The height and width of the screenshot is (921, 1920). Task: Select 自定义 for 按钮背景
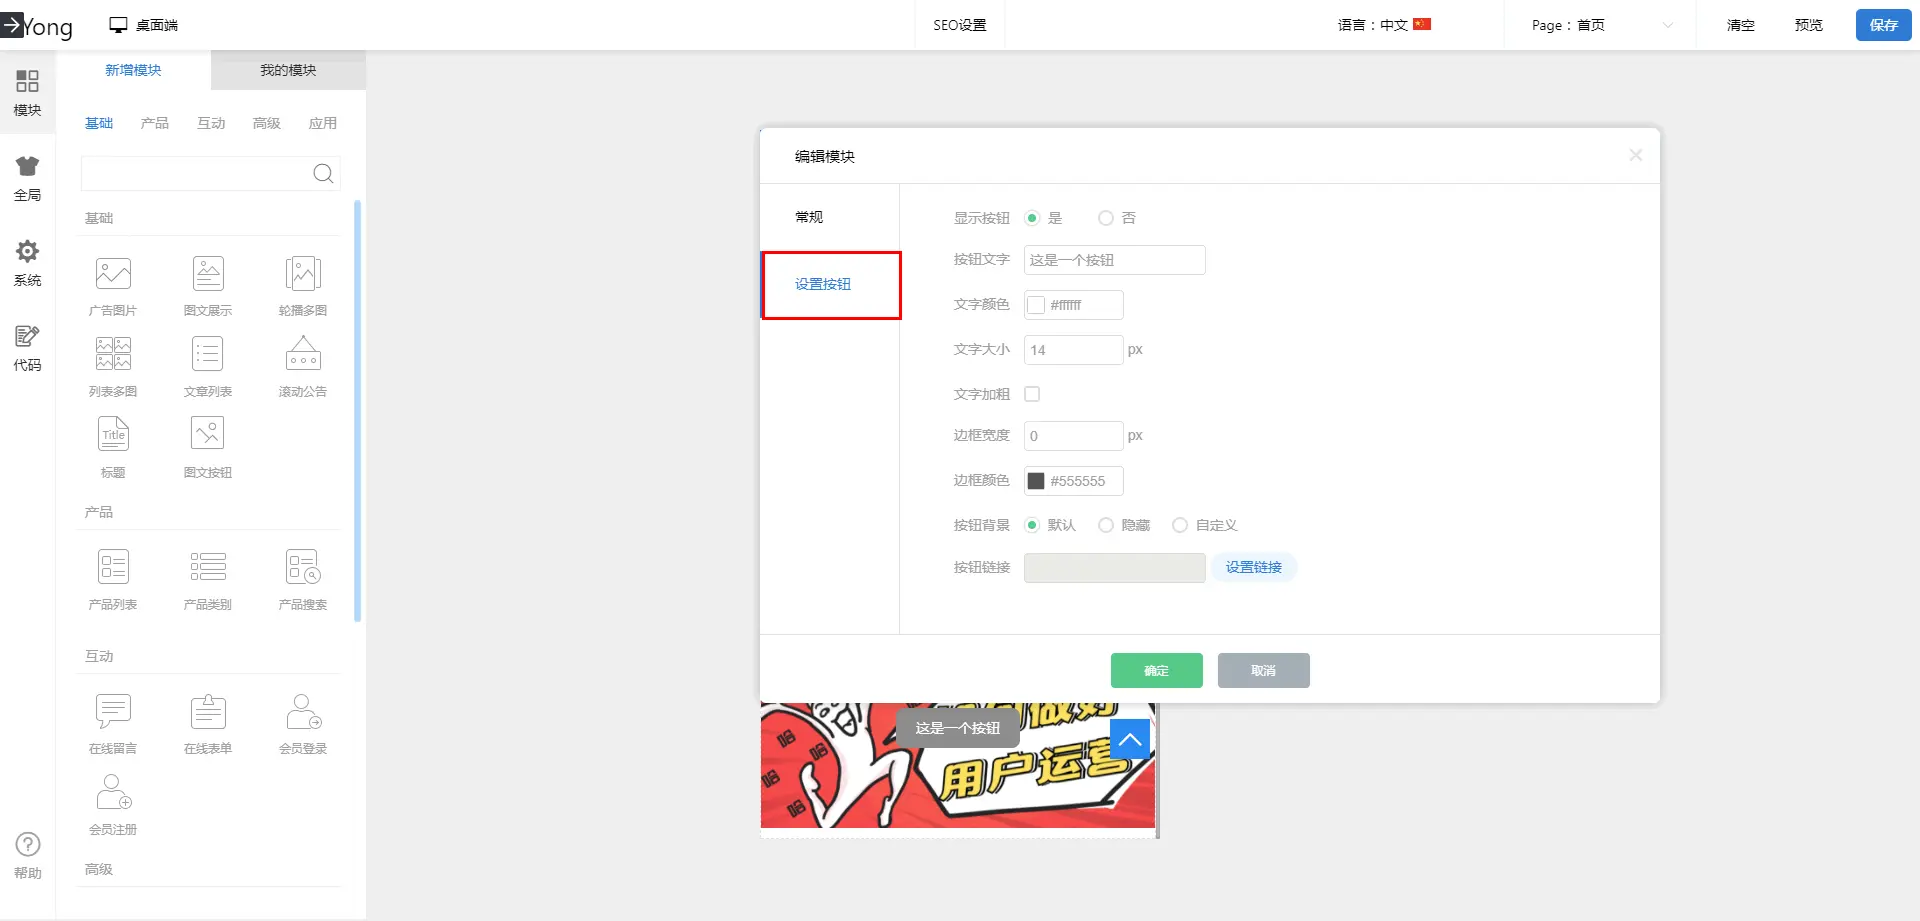coord(1180,525)
